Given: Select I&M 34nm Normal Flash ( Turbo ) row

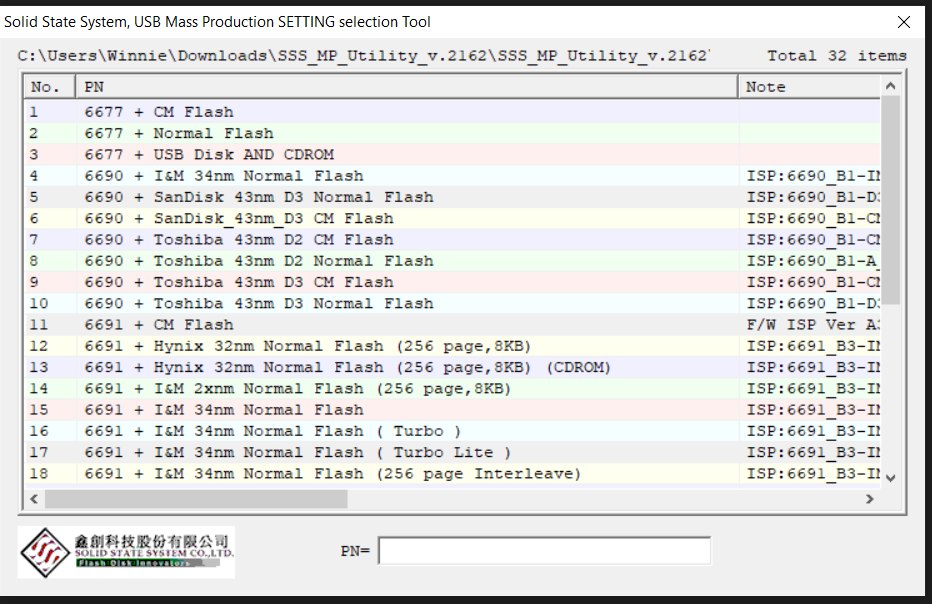Looking at the screenshot, I should coord(453,431).
